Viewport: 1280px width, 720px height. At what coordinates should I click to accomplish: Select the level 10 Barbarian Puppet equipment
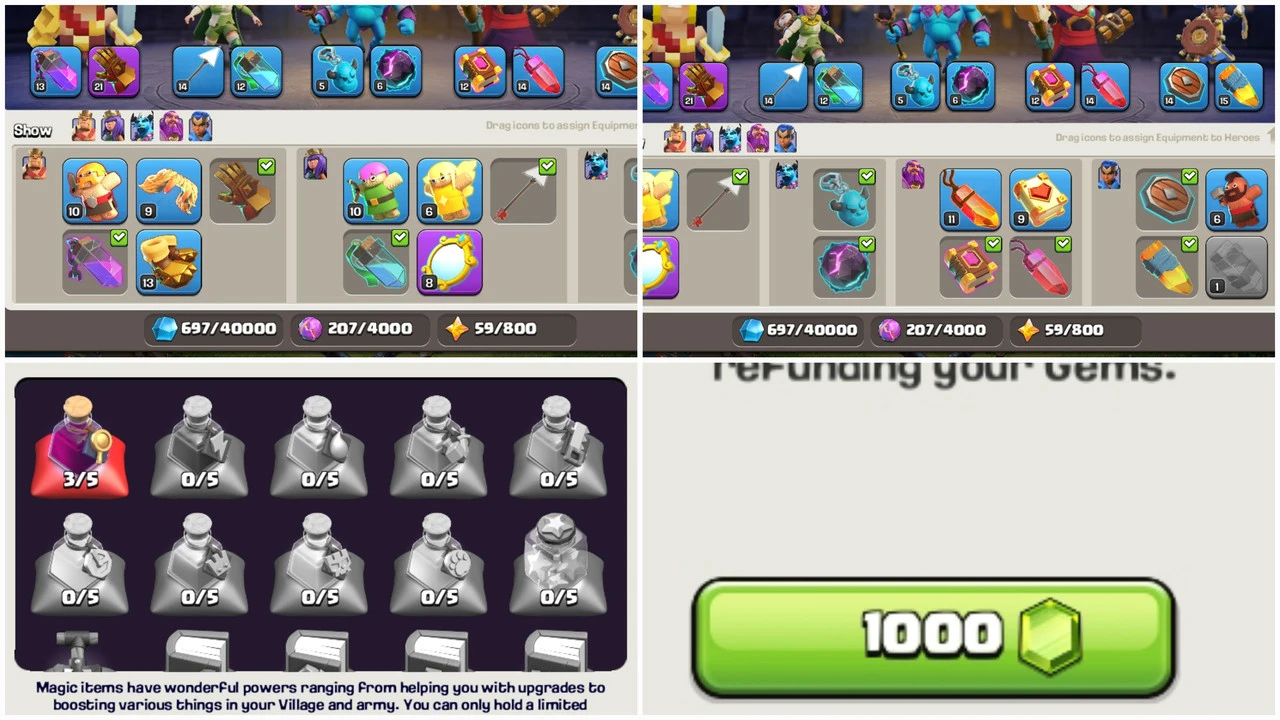(x=95, y=190)
